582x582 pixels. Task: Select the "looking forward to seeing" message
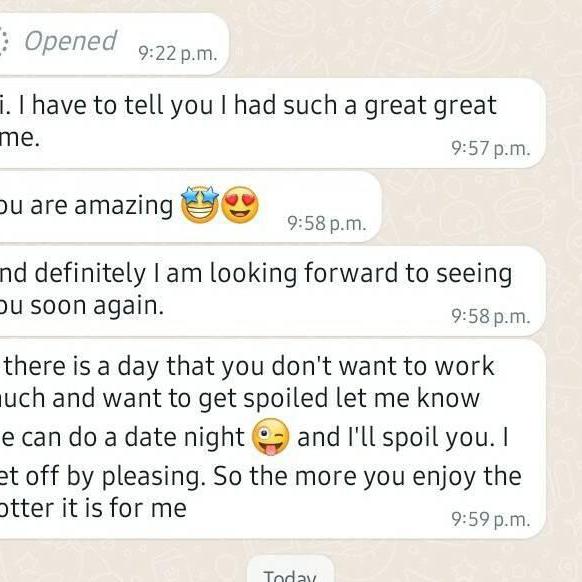[272, 291]
